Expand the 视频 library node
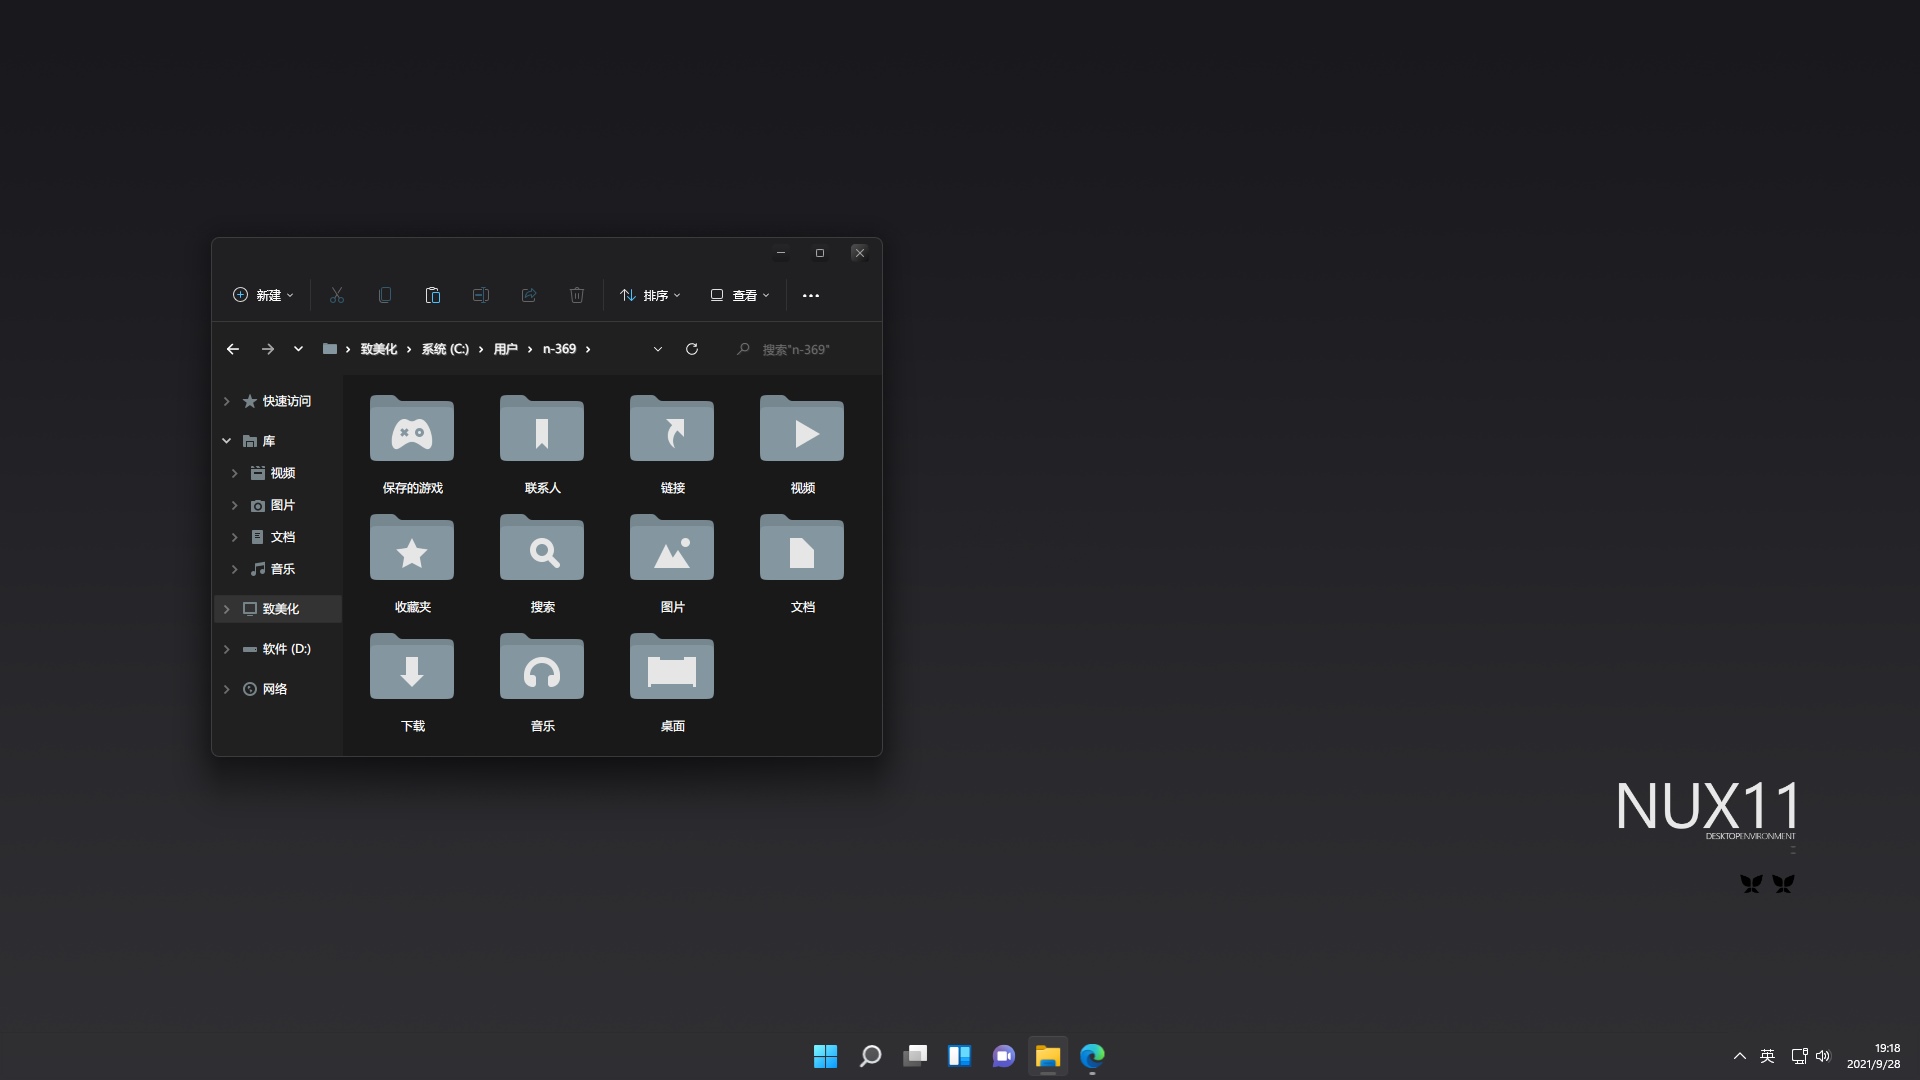The image size is (1920, 1080). (235, 473)
